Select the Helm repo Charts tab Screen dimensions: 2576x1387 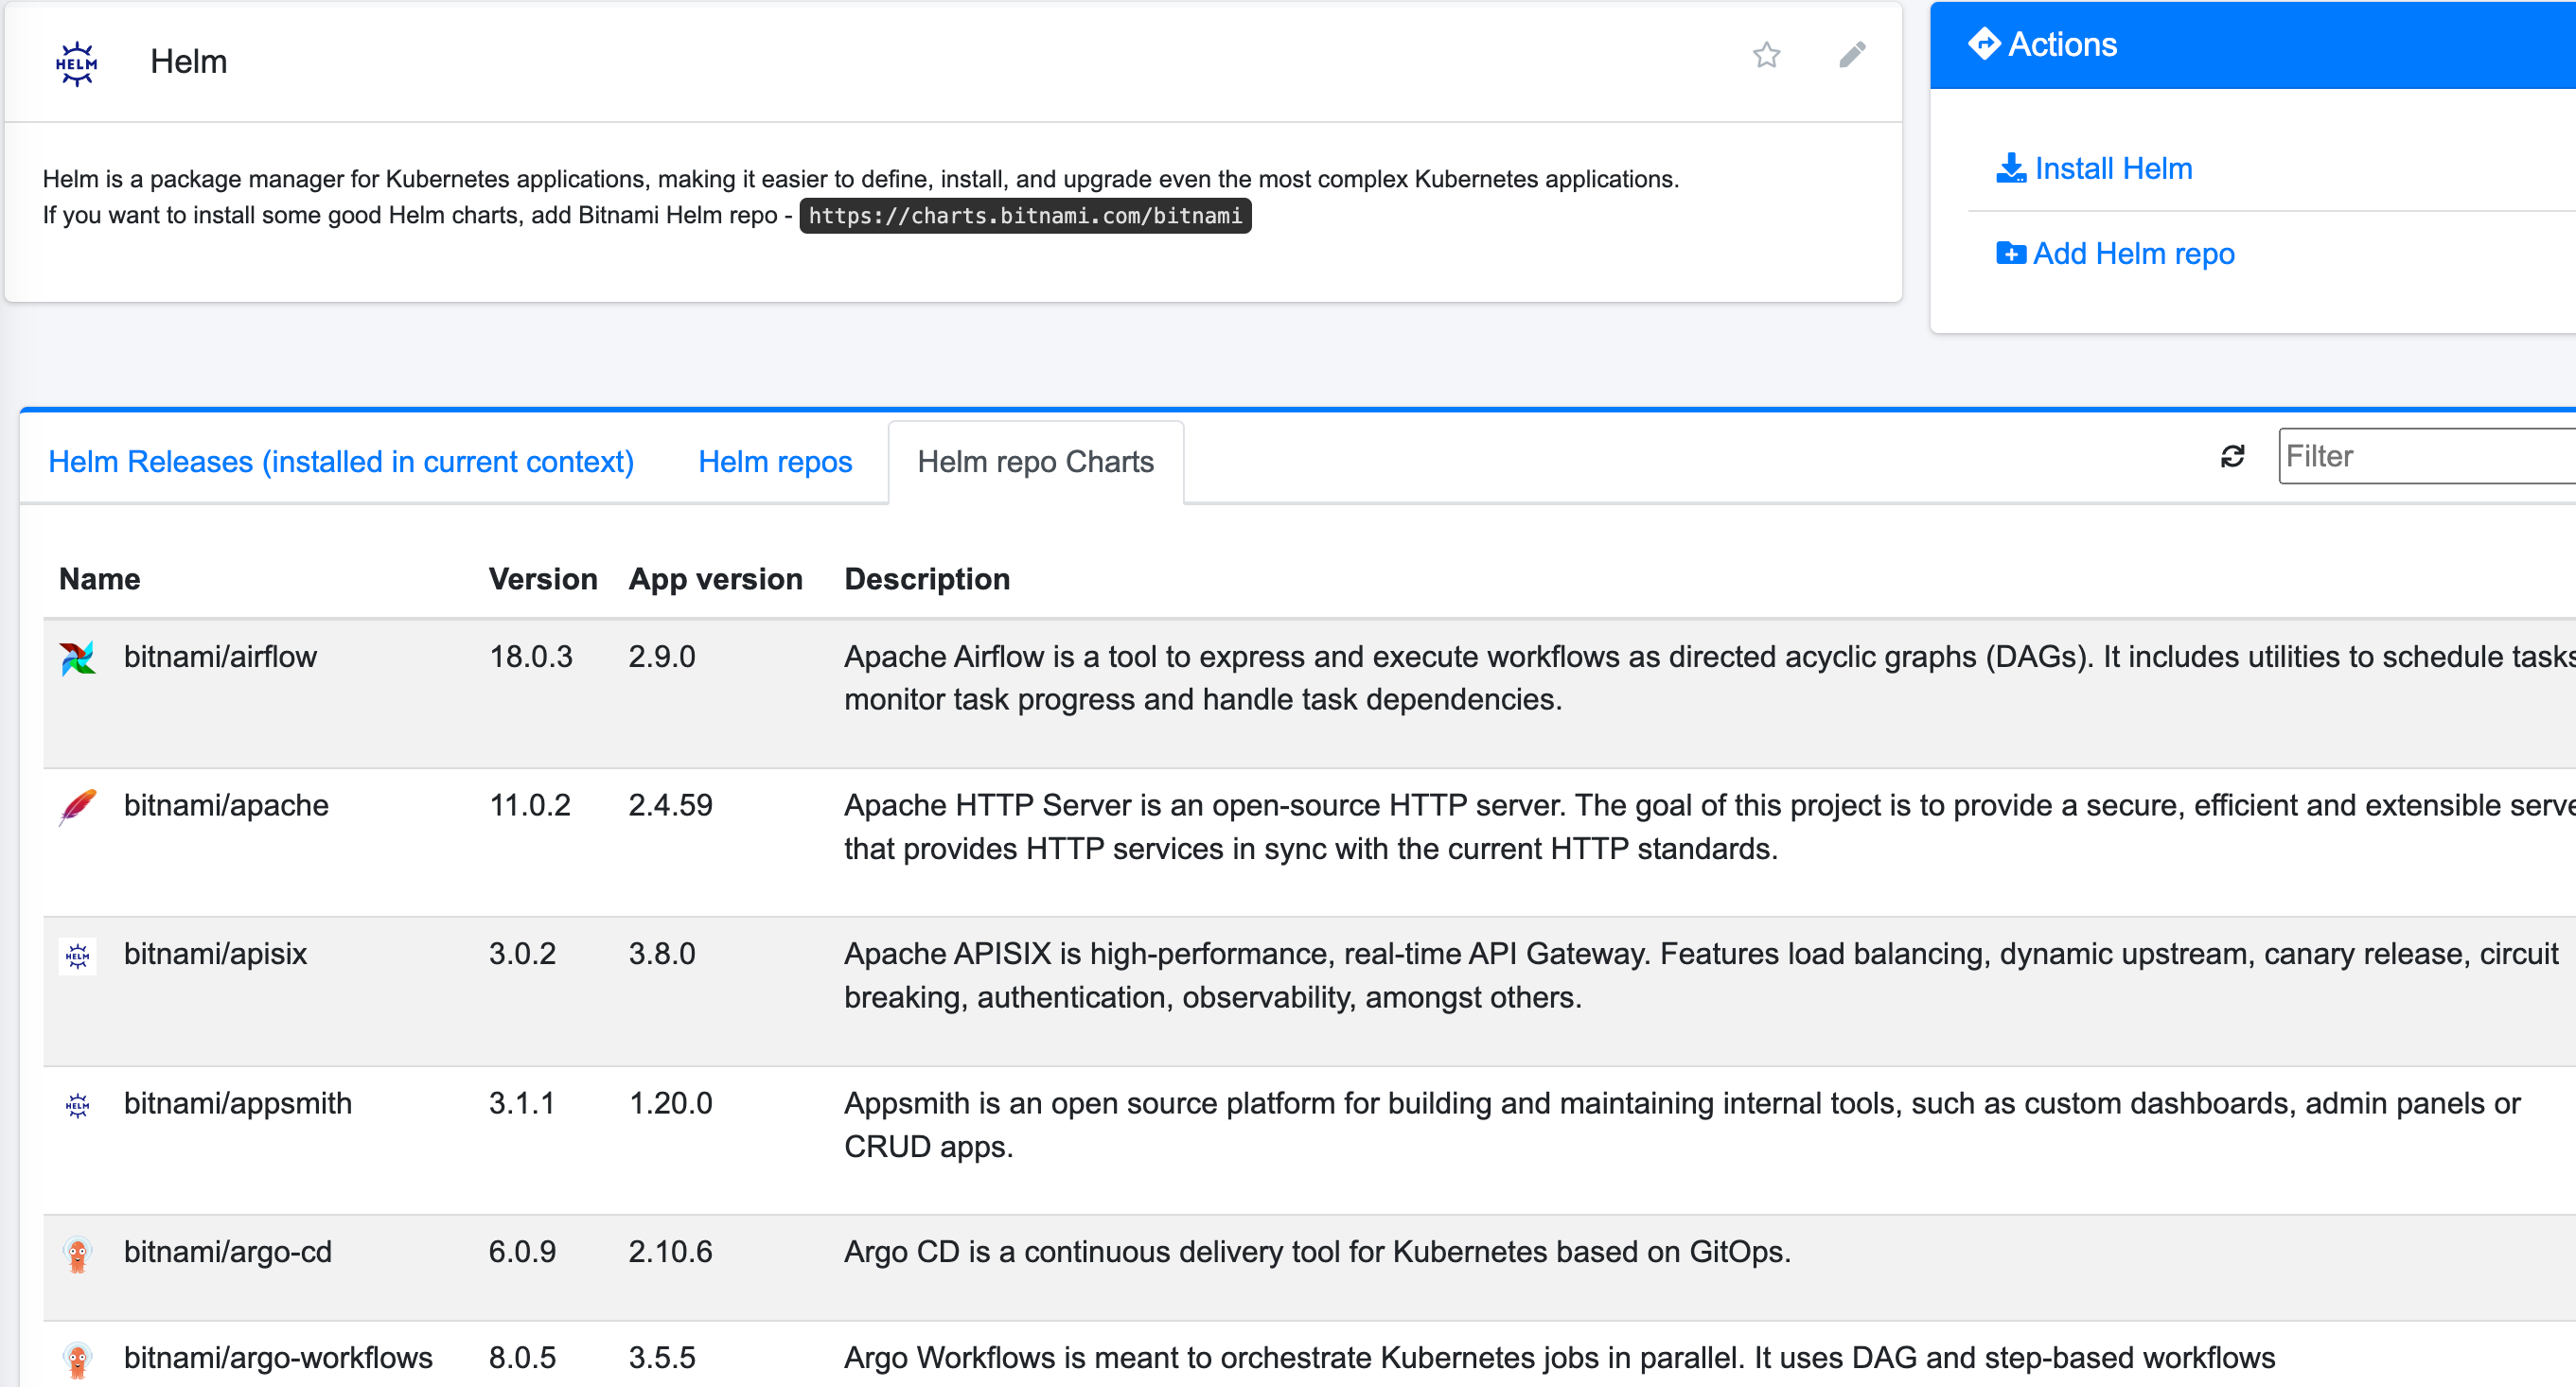pyautogui.click(x=1035, y=462)
